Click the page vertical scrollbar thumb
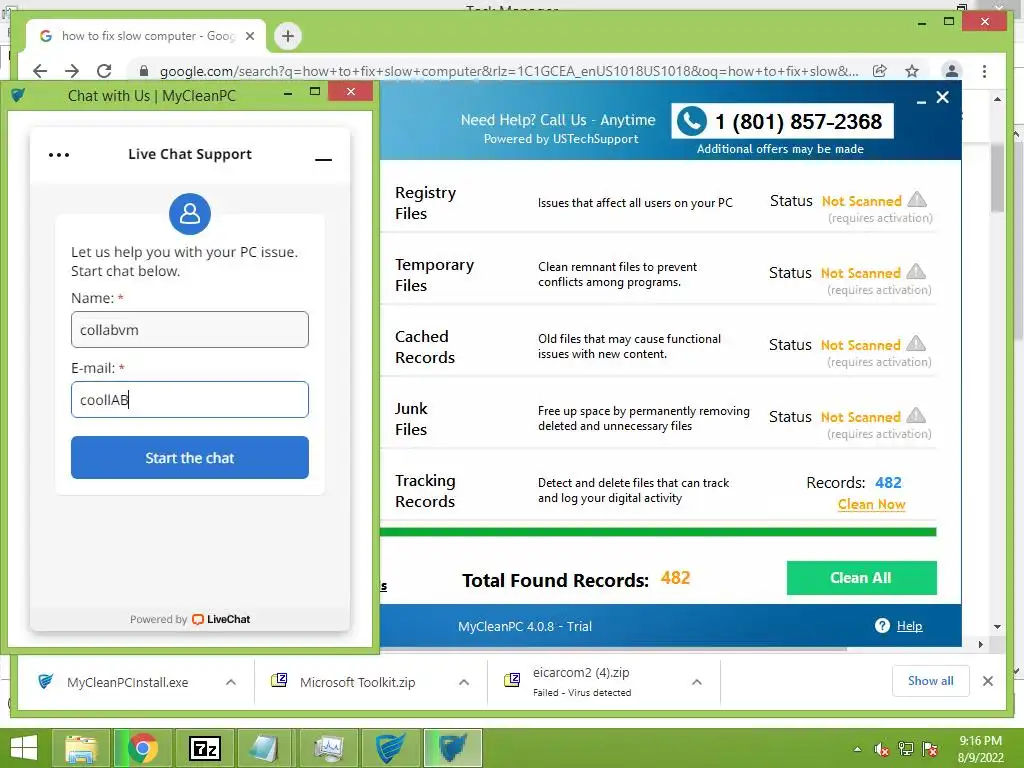1024x768 pixels. tap(997, 178)
